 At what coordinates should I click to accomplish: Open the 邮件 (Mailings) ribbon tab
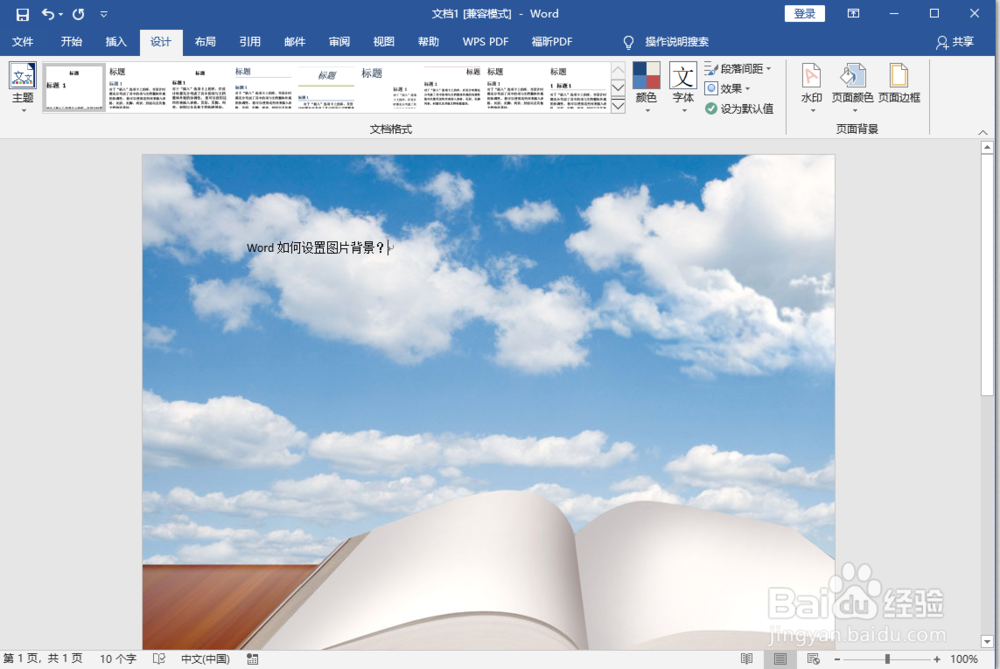[x=294, y=42]
